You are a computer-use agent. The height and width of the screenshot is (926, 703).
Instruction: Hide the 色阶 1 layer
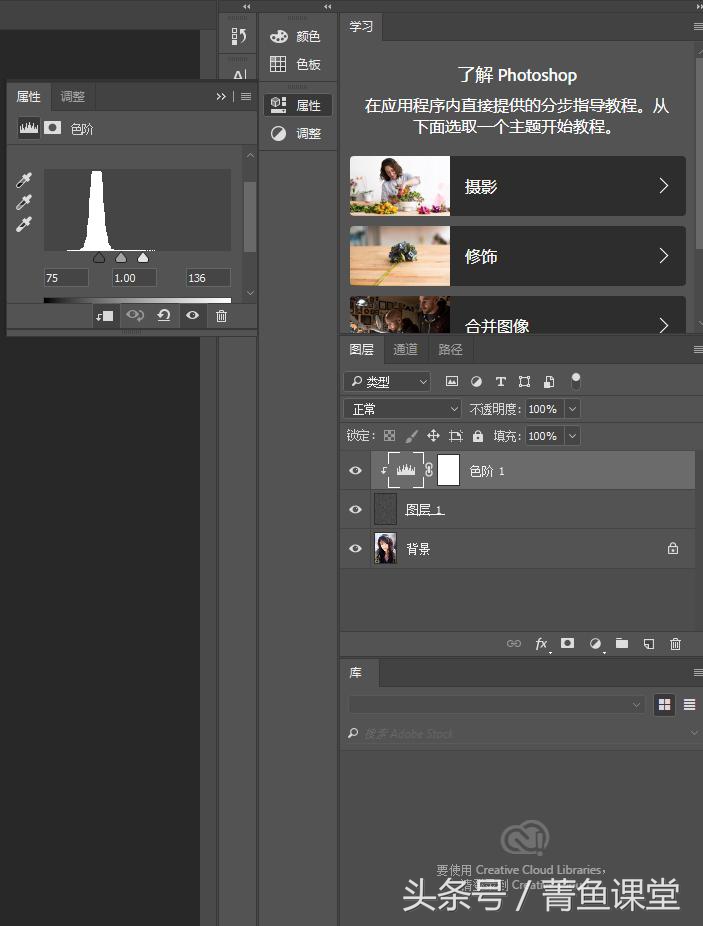click(355, 471)
